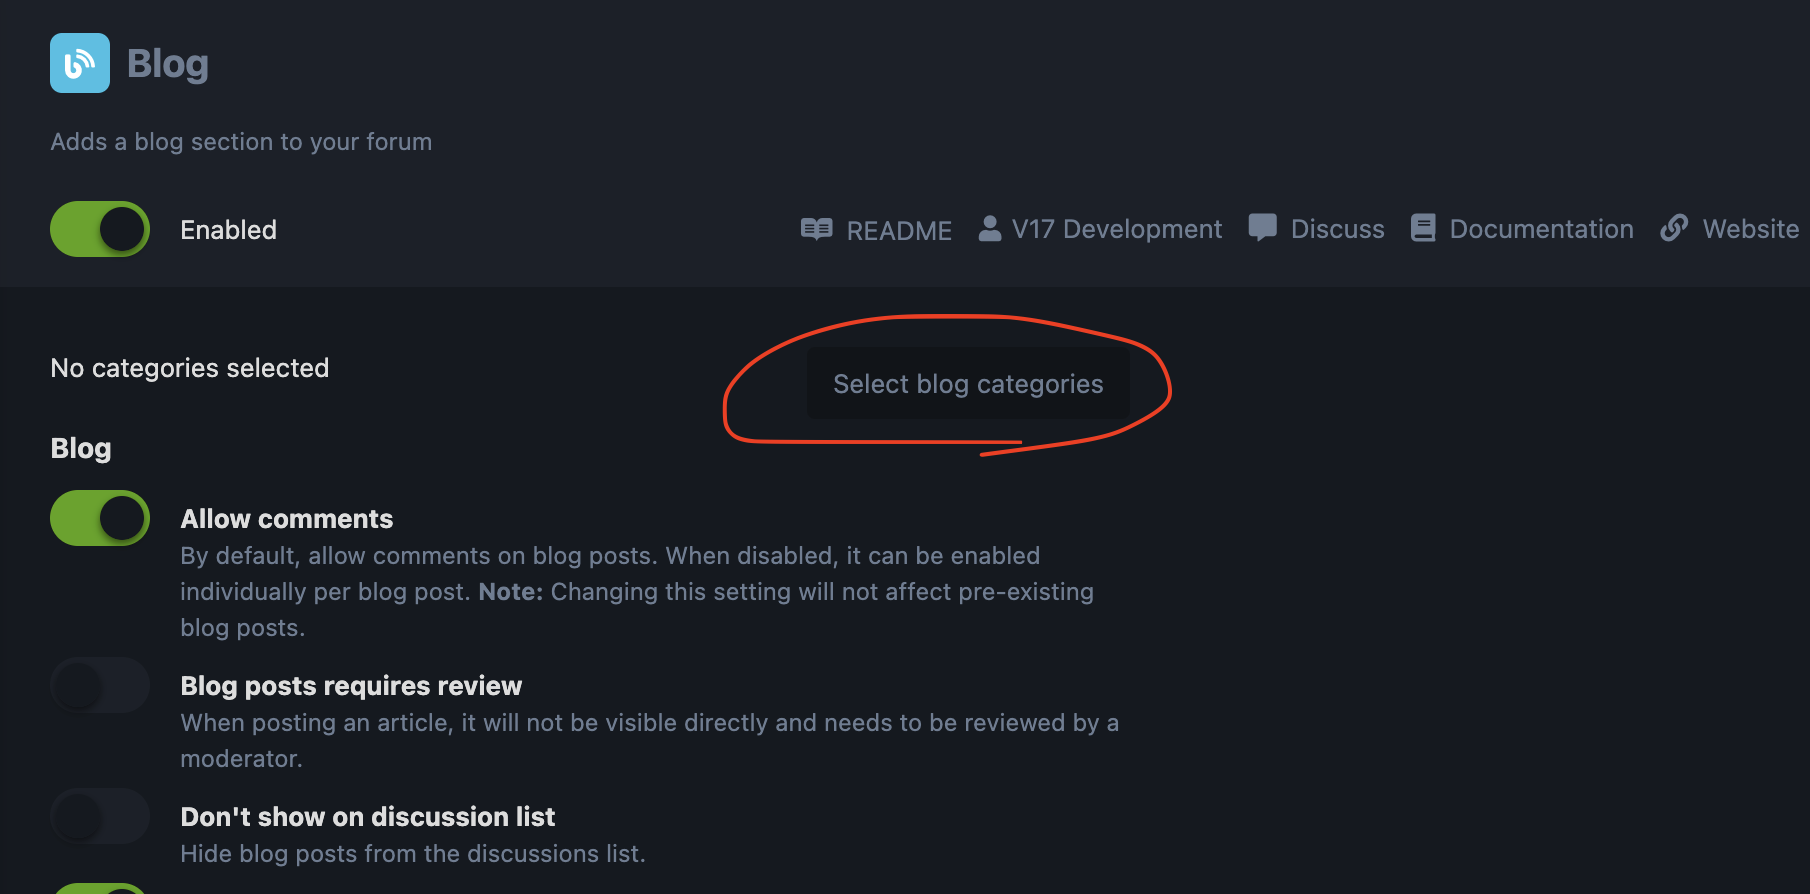
Task: Open the Documentation link
Action: pyautogui.click(x=1541, y=229)
